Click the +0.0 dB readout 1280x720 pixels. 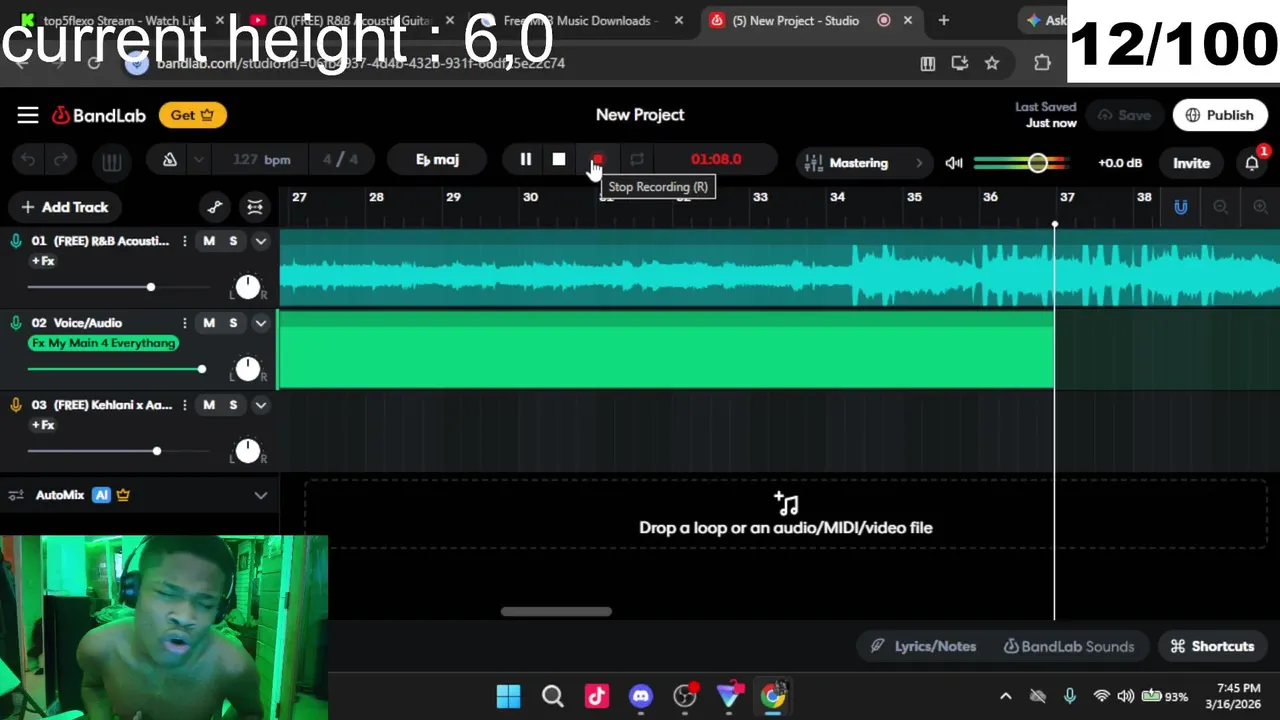(1119, 163)
